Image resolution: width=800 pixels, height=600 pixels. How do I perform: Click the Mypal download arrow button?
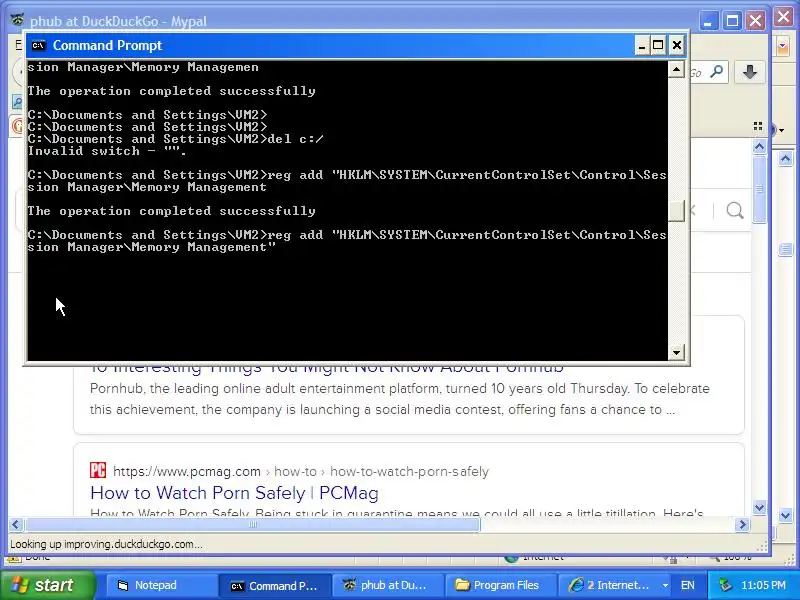click(749, 72)
